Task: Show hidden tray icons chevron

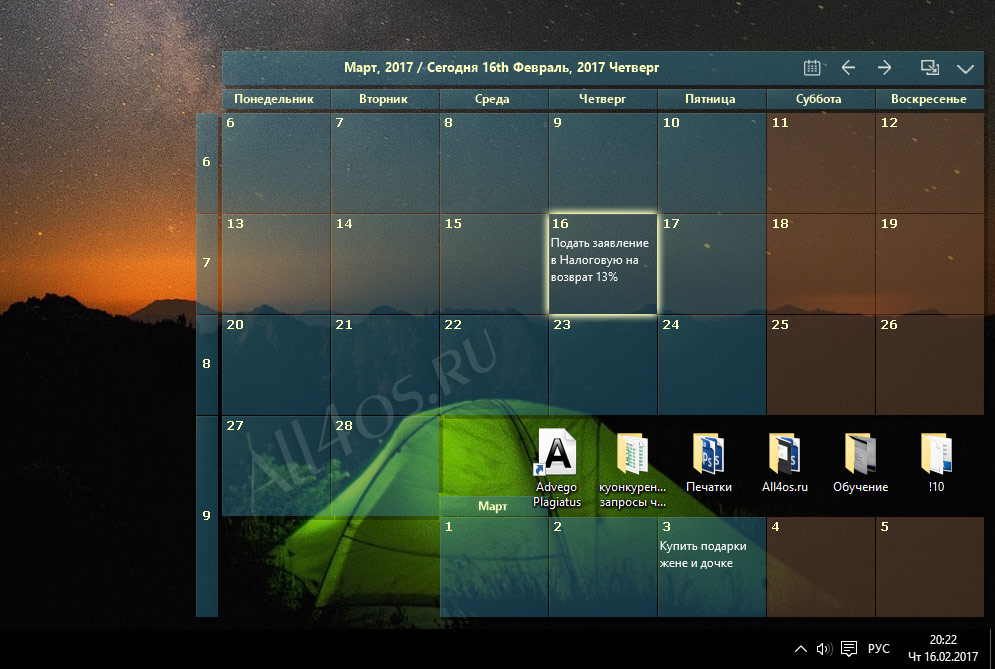Action: point(801,649)
